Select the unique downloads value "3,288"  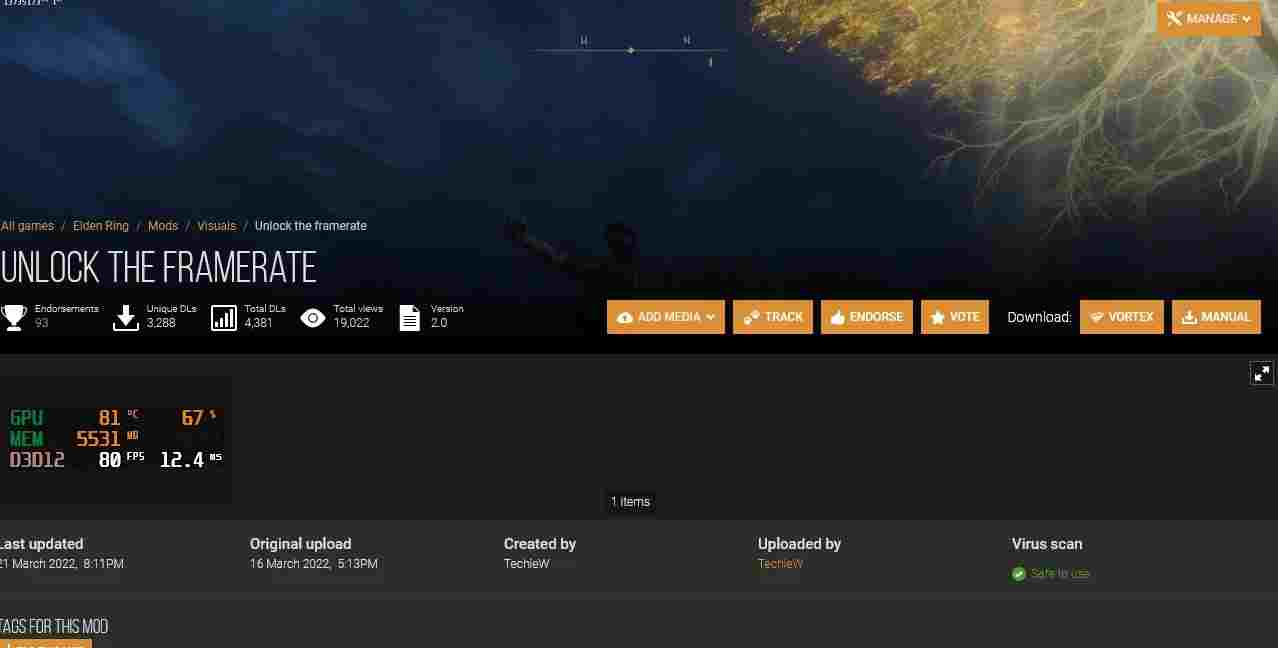161,323
